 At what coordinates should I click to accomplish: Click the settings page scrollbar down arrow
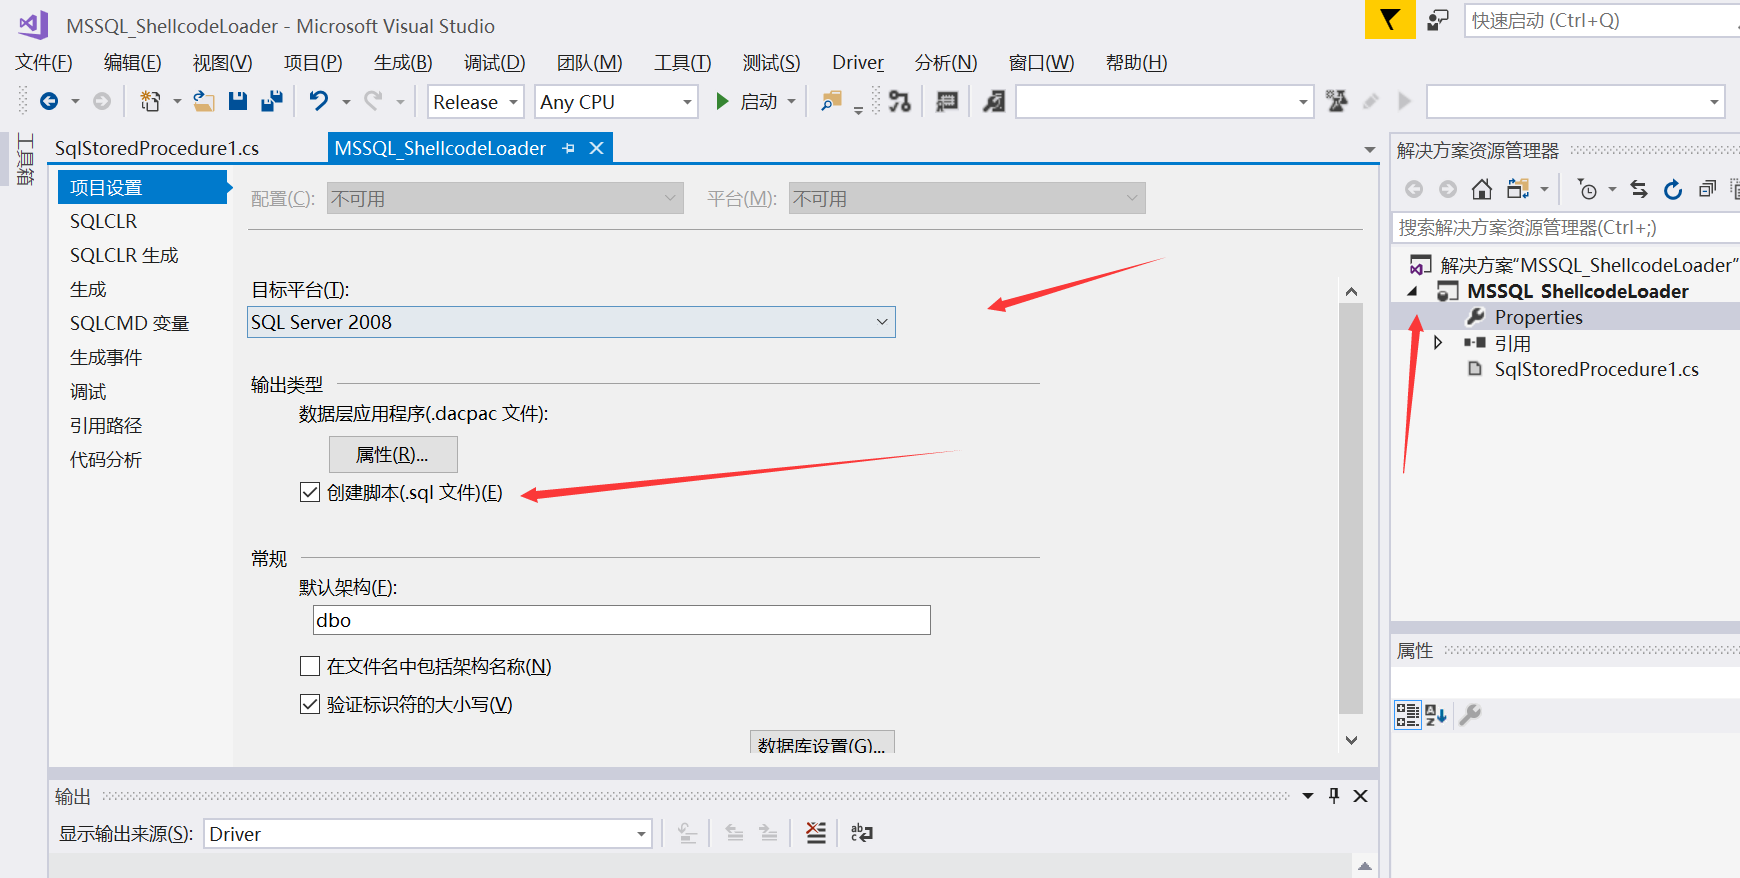tap(1351, 740)
